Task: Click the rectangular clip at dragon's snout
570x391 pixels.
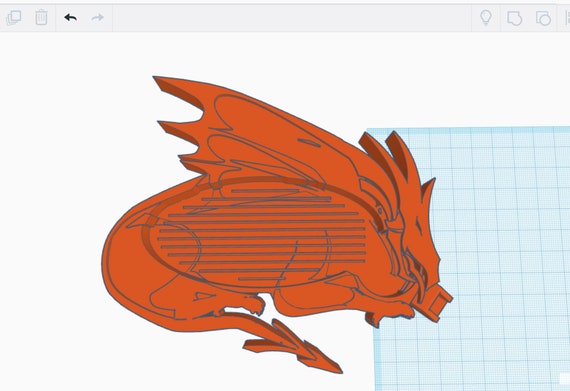Action: tap(436, 302)
